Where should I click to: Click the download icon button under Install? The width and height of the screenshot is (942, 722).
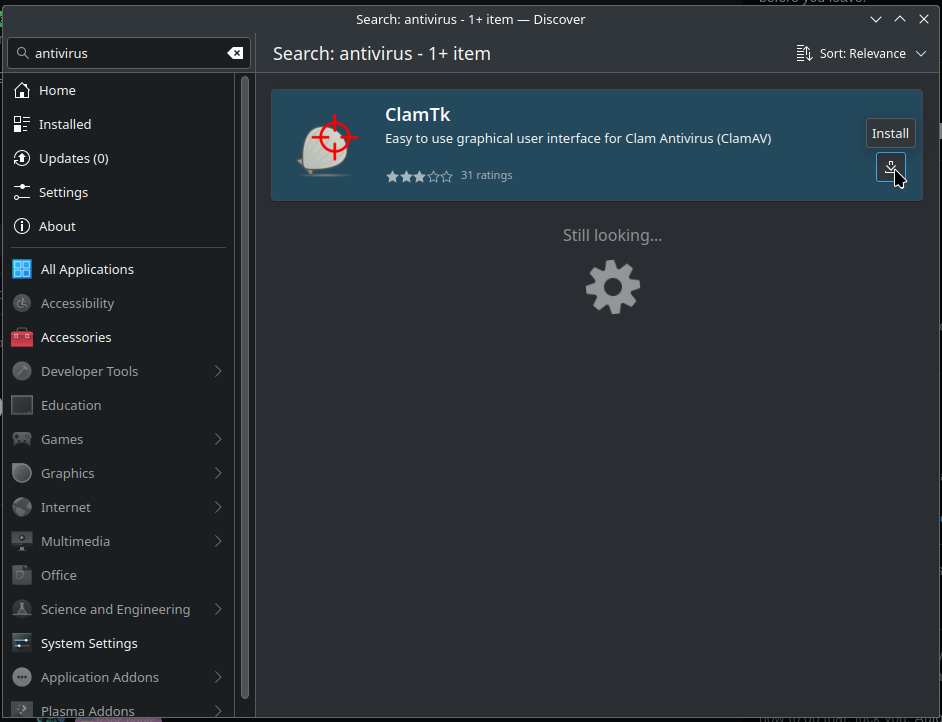pyautogui.click(x=890, y=167)
